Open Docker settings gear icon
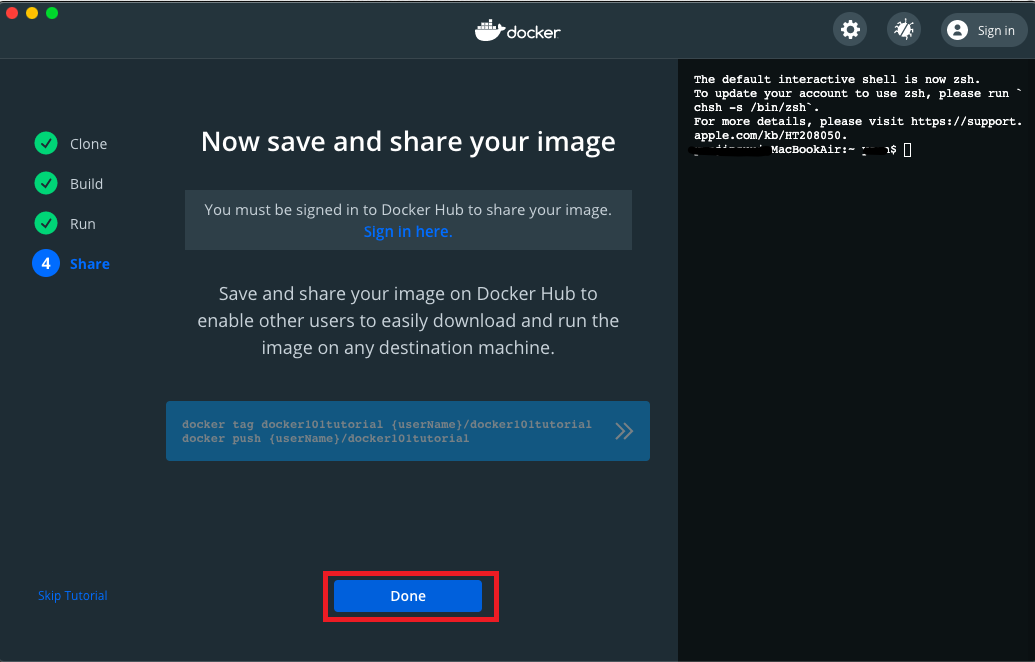 850,30
